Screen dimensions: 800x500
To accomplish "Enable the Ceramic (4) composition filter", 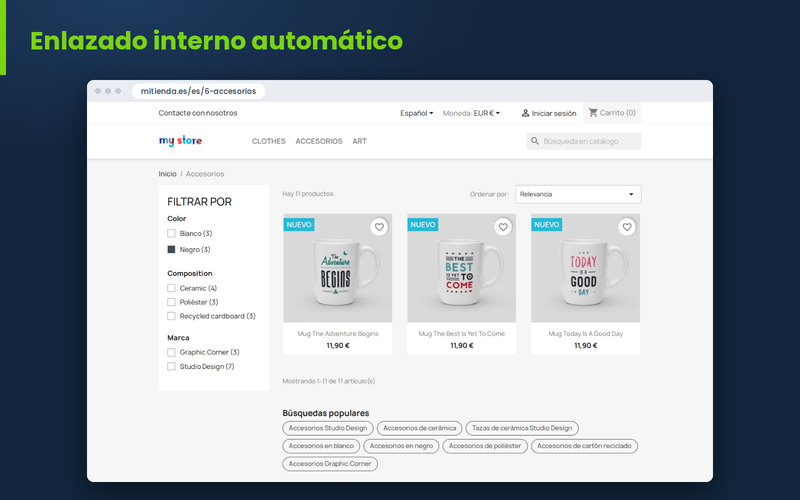I will tap(171, 288).
